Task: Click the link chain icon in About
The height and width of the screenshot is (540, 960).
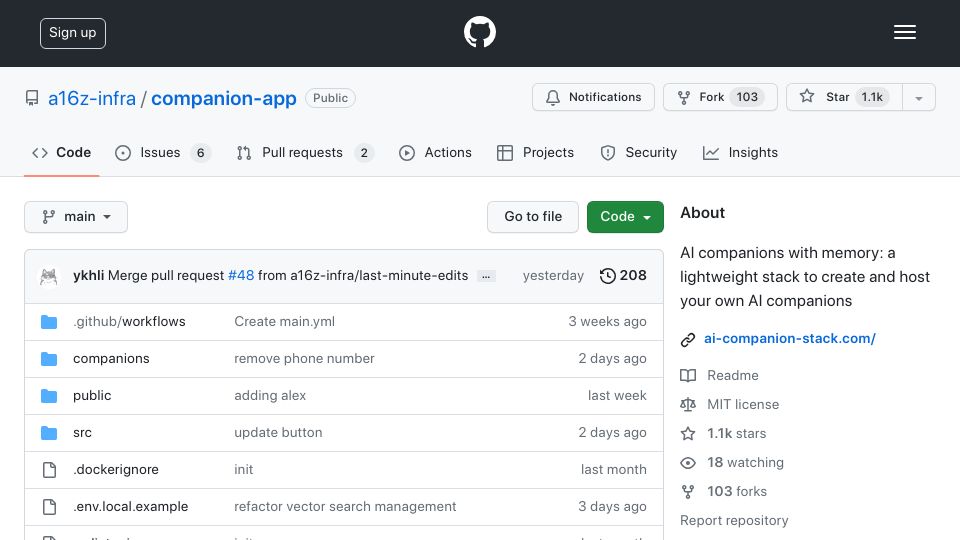Action: 688,339
